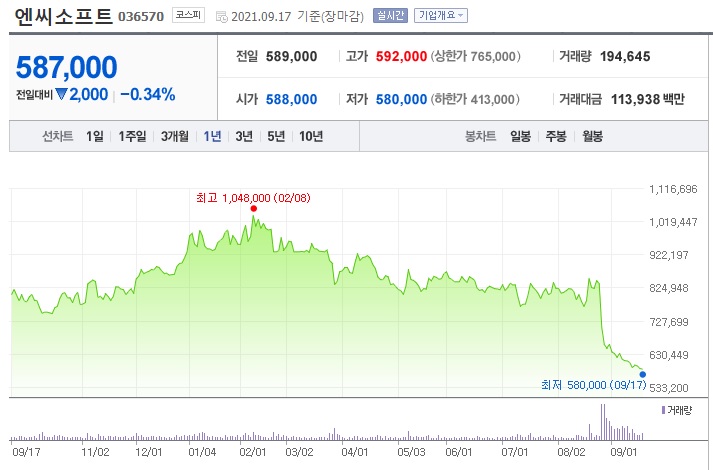Click the red highest-price marker dot
The width and height of the screenshot is (713, 470).
click(x=254, y=209)
